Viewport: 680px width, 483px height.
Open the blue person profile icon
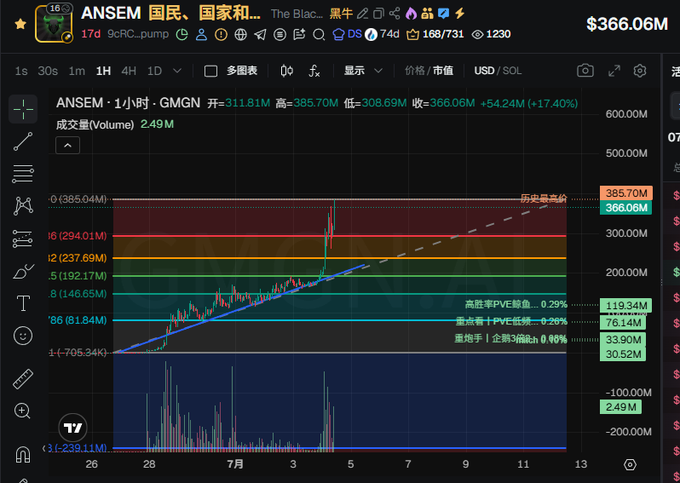point(201,34)
